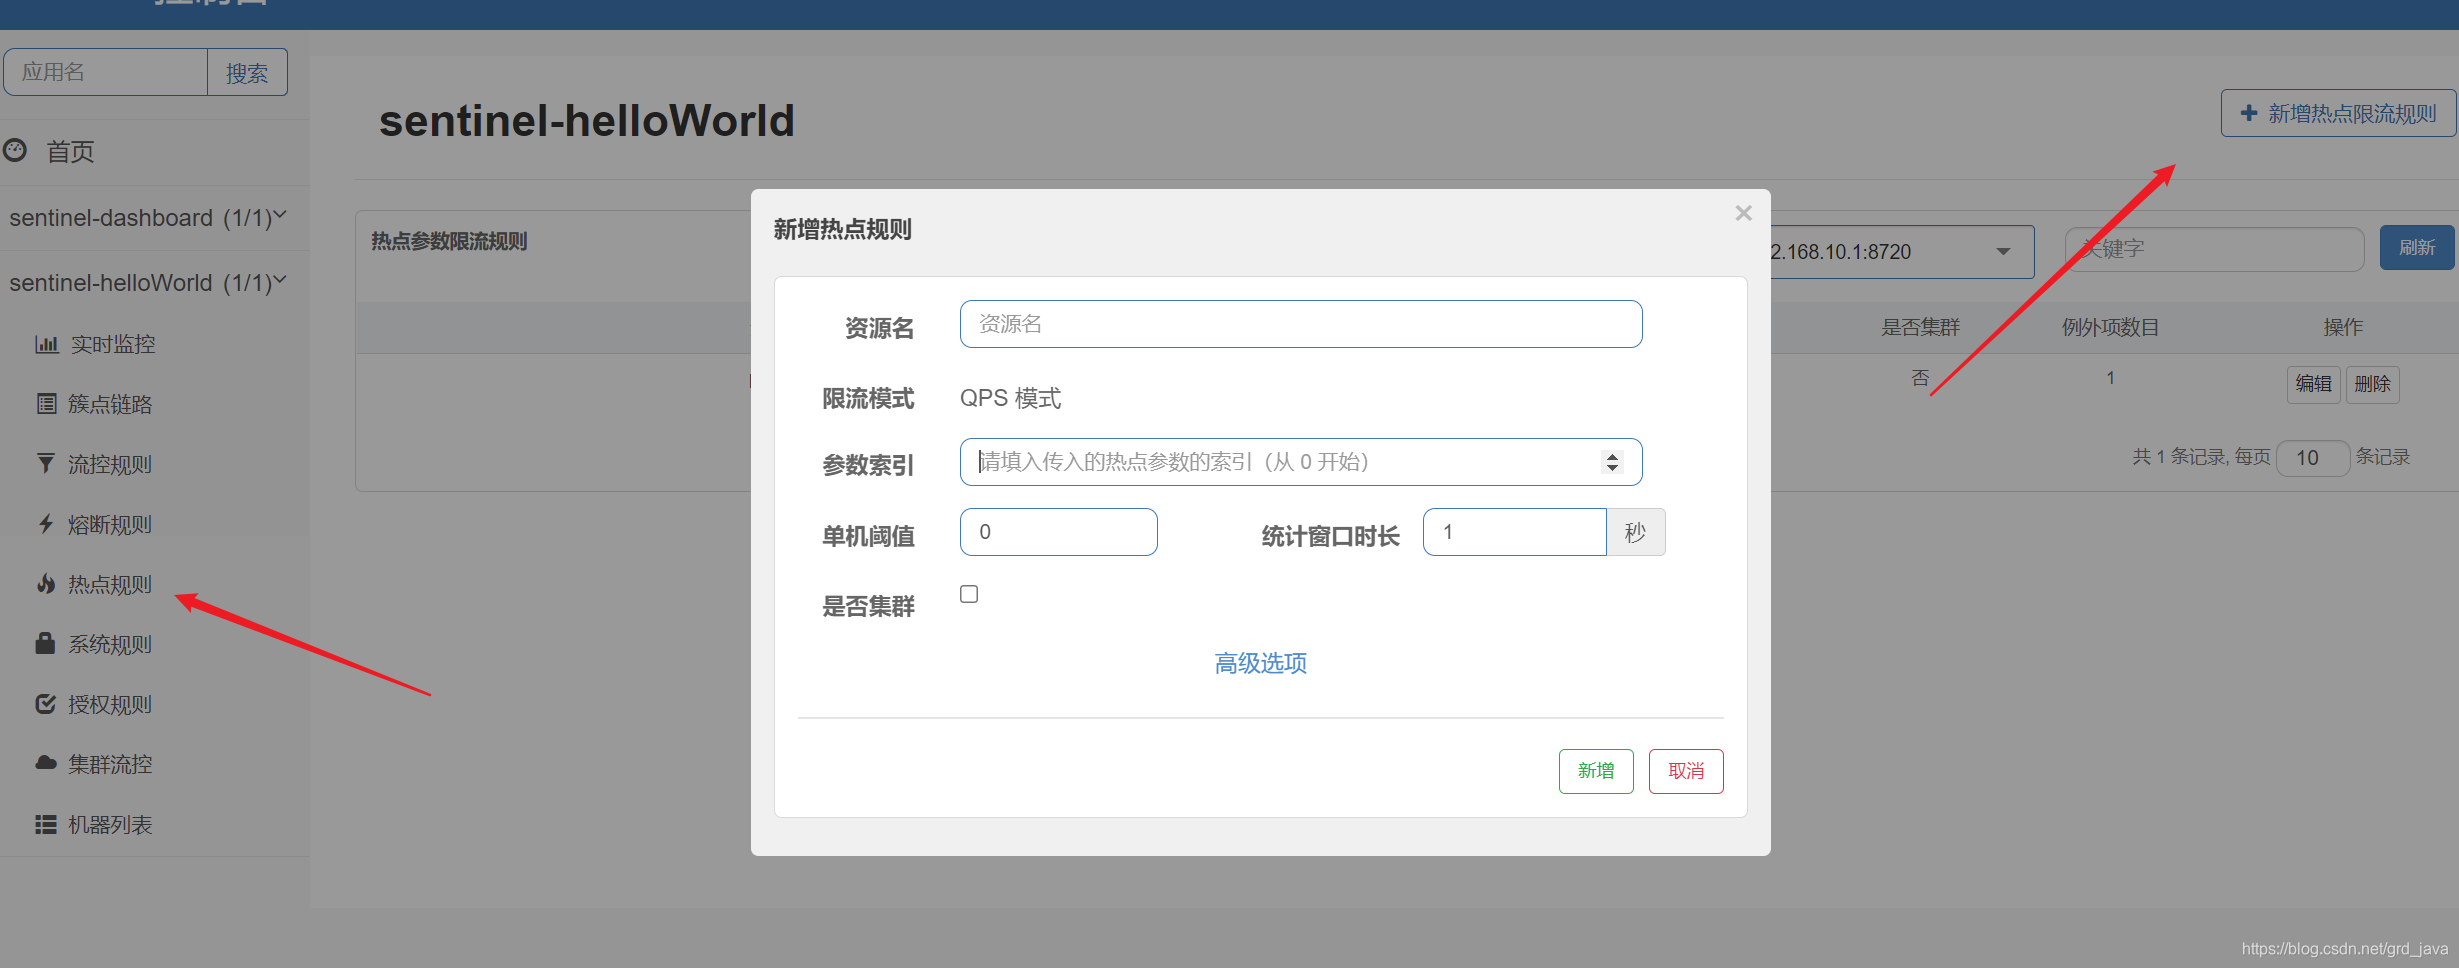Collapse the sentinel-helloWorld (1/1) app group
Viewport: 2459px width, 968px height.
148,282
